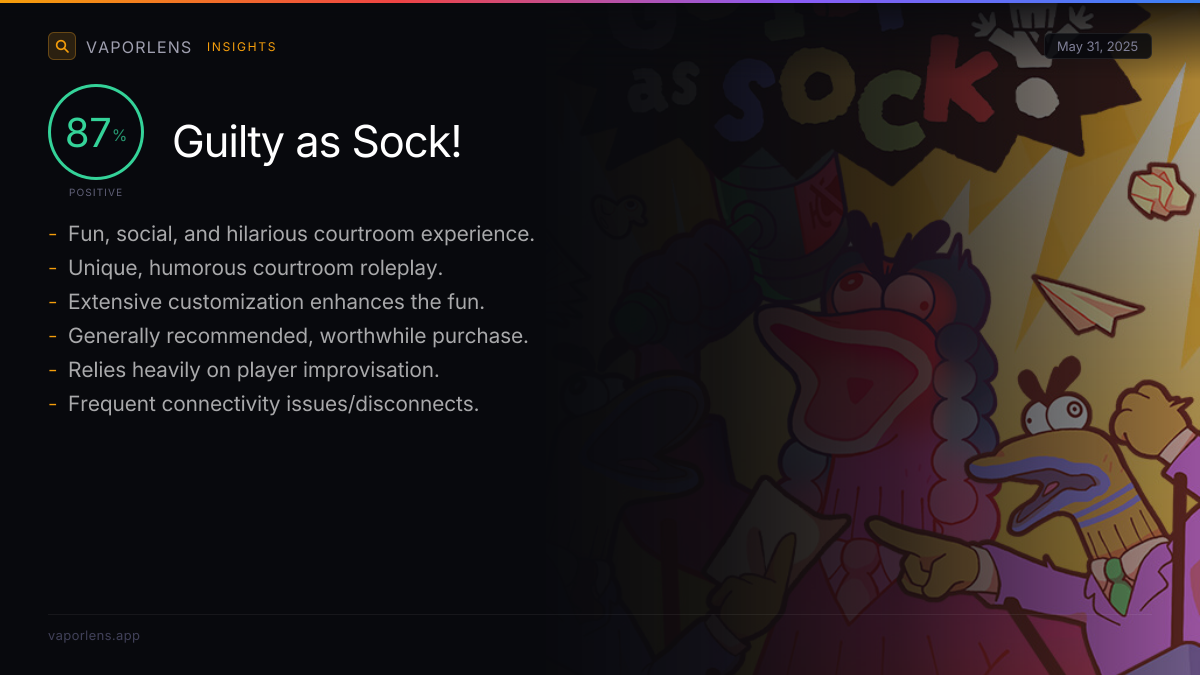Screen dimensions: 1200x675
Task: Open the vaporlens.app footer link
Action: point(94,635)
